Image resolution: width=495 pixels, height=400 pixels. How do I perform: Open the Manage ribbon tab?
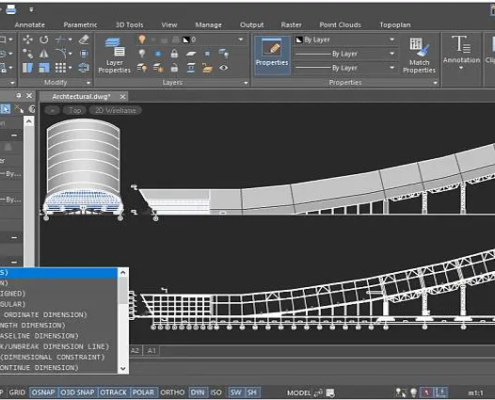[208, 25]
